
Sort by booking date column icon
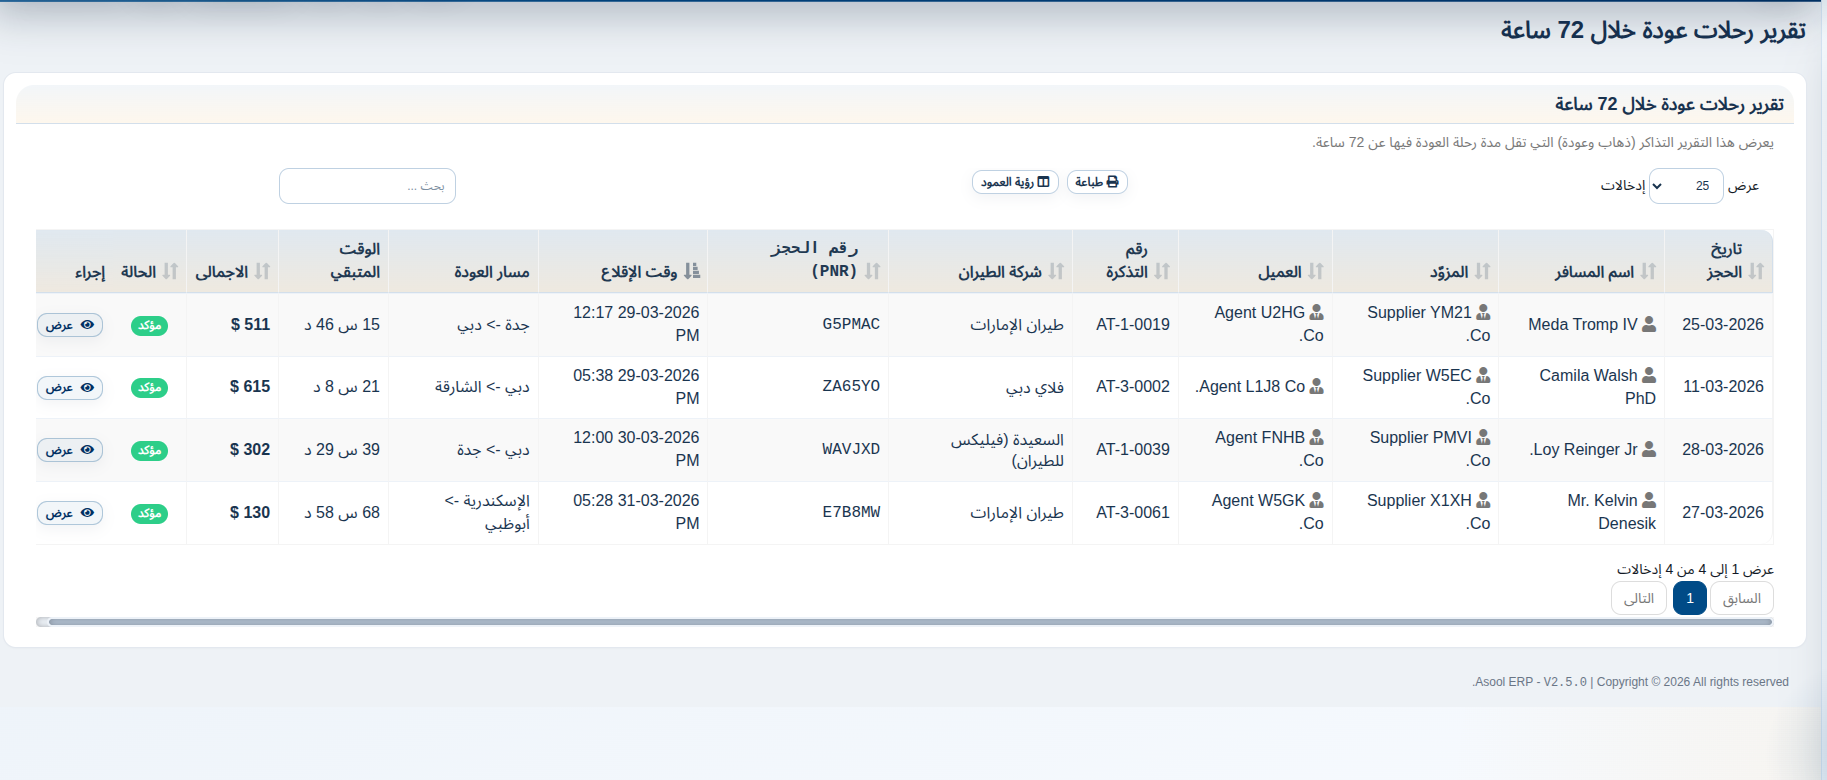tap(1756, 271)
